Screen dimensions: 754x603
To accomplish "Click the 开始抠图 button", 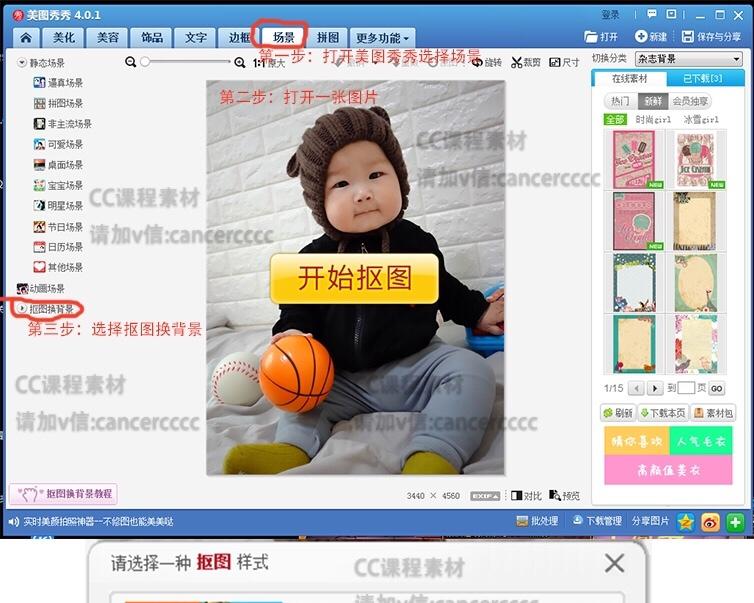I will click(x=354, y=278).
